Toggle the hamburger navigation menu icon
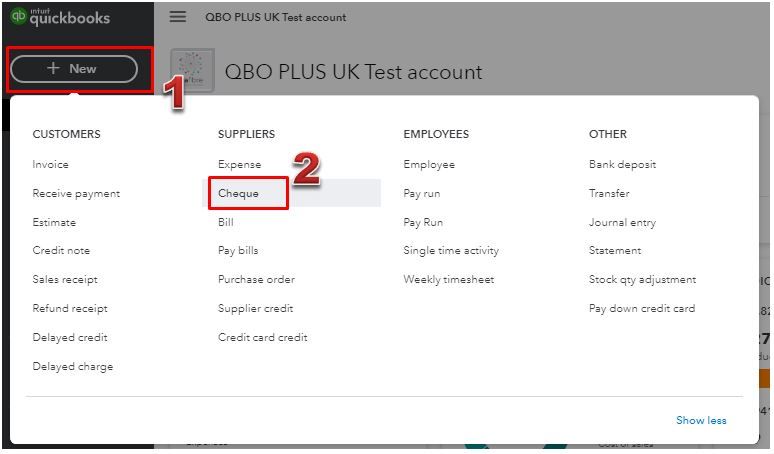The height and width of the screenshot is (454, 774). point(178,17)
